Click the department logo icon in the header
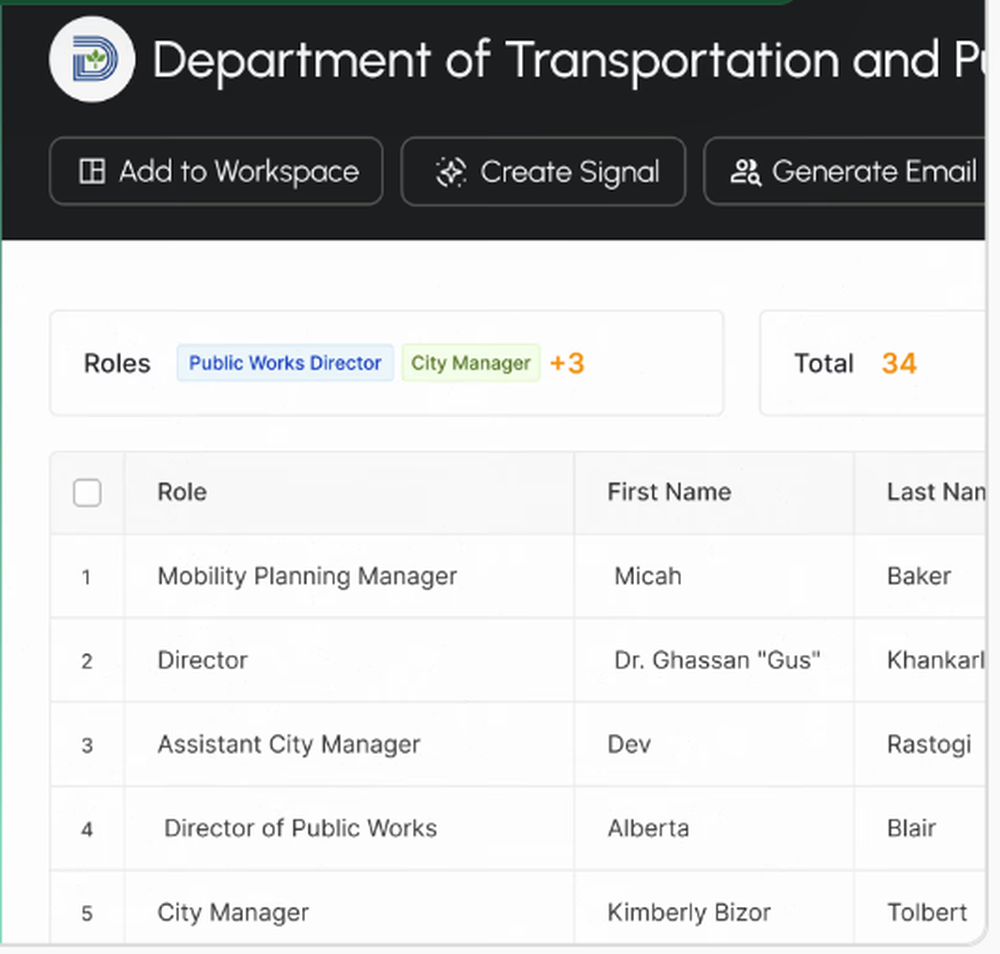The height and width of the screenshot is (954, 1000). coord(92,60)
